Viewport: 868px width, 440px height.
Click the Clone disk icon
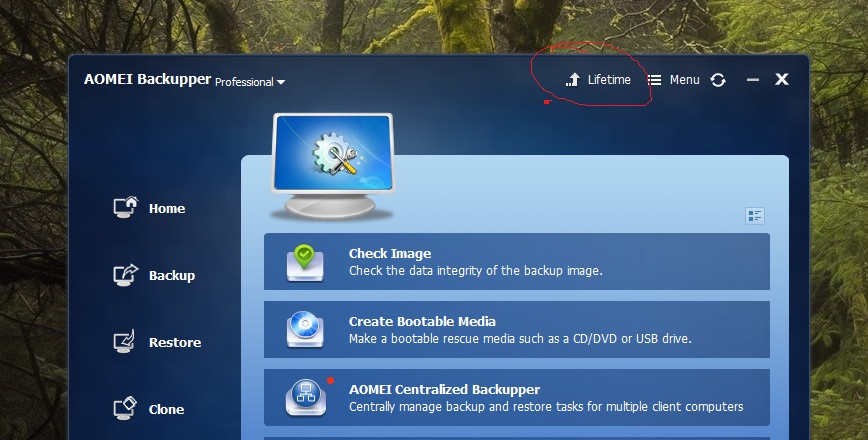(125, 408)
